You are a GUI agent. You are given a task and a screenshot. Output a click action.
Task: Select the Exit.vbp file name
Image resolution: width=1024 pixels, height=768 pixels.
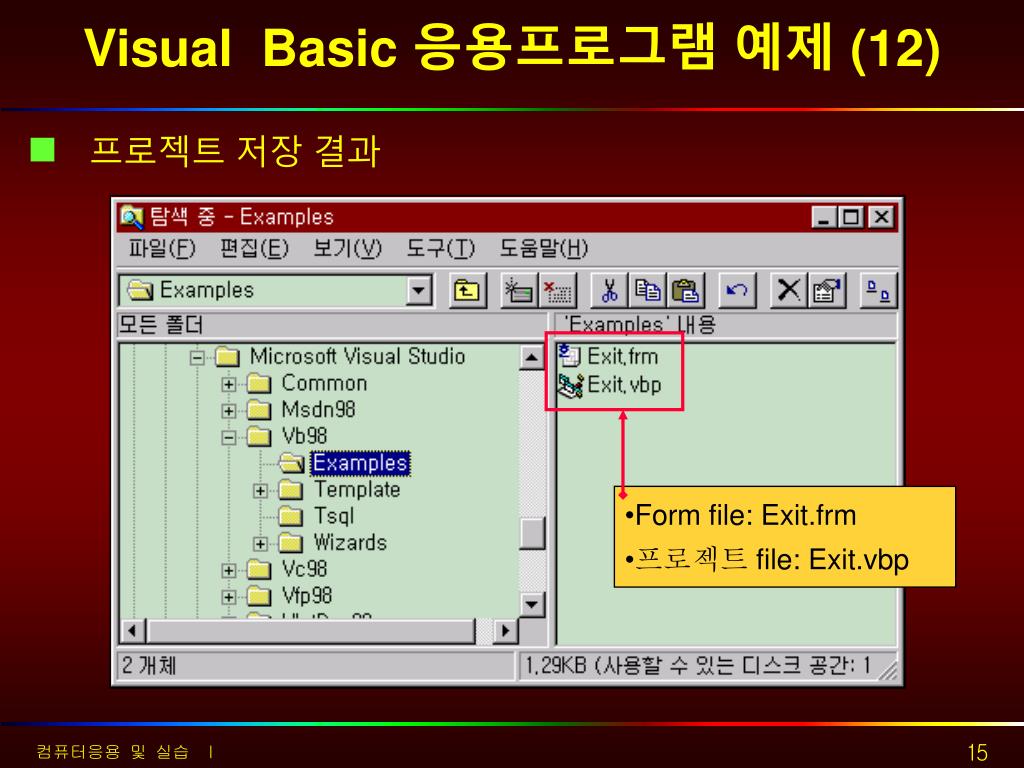(624, 385)
